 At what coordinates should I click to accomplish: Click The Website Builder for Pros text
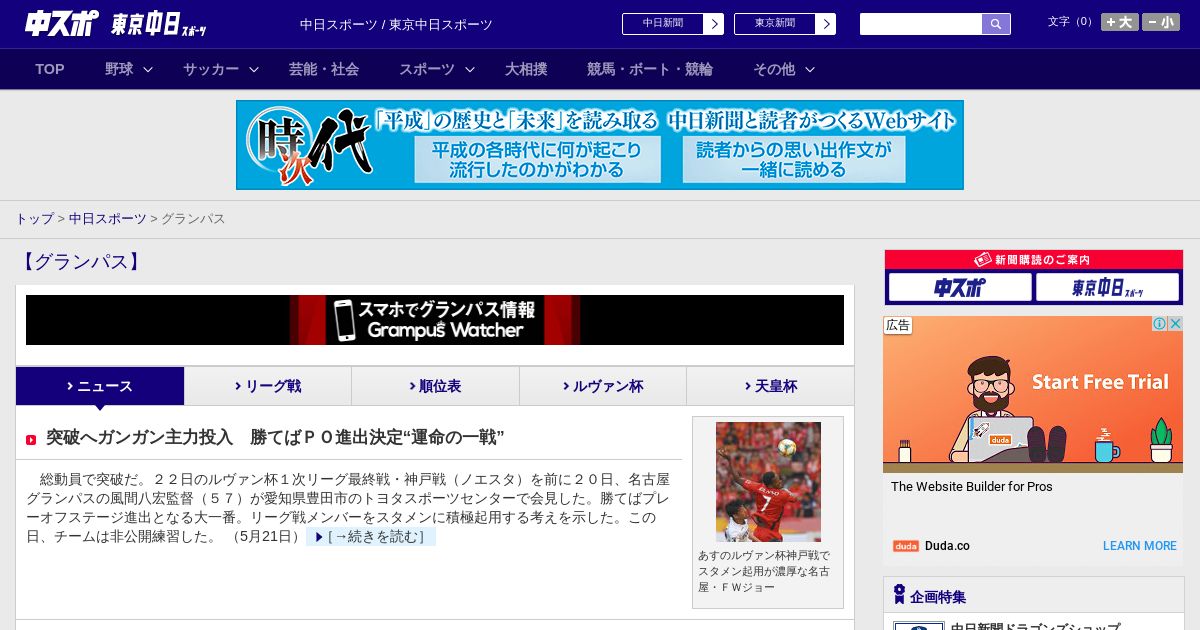tap(972, 487)
